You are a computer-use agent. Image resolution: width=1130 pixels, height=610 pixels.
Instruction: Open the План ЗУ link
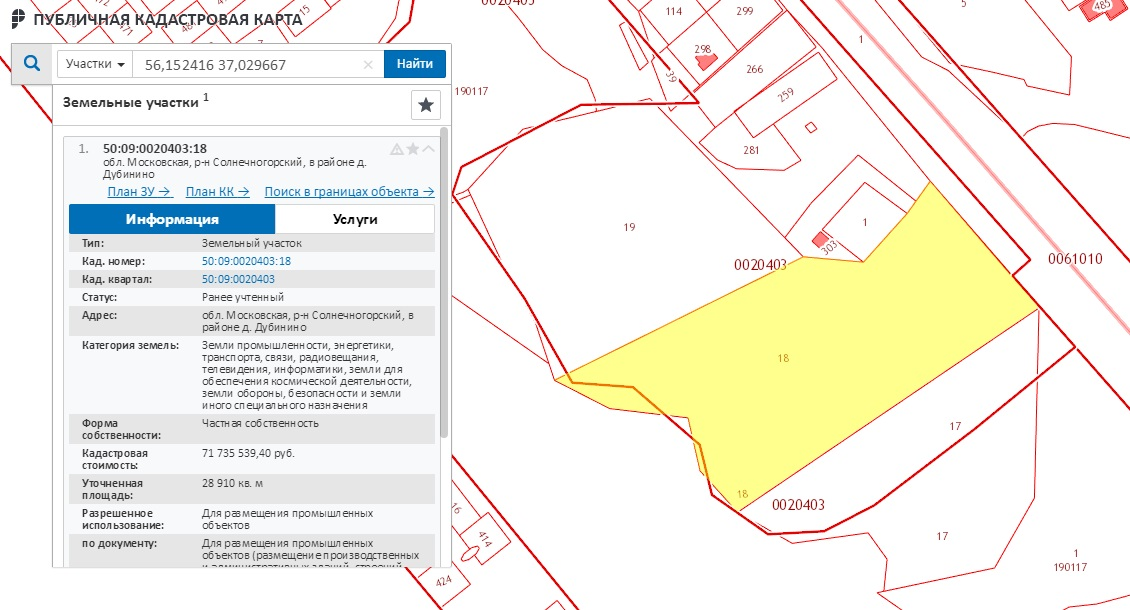139,192
